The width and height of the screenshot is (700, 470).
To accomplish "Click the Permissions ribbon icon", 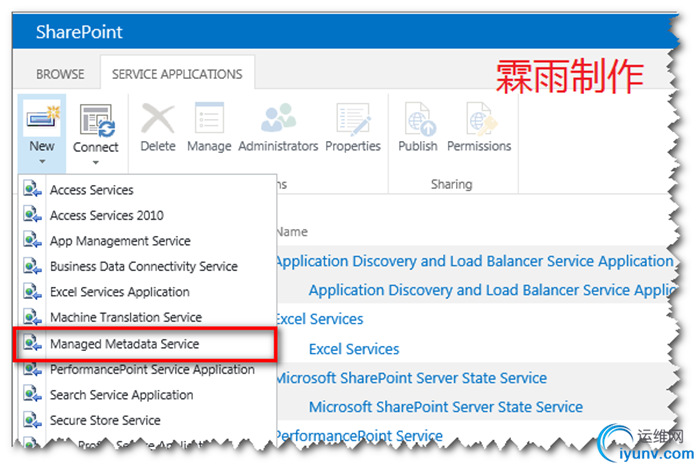I will (x=481, y=119).
